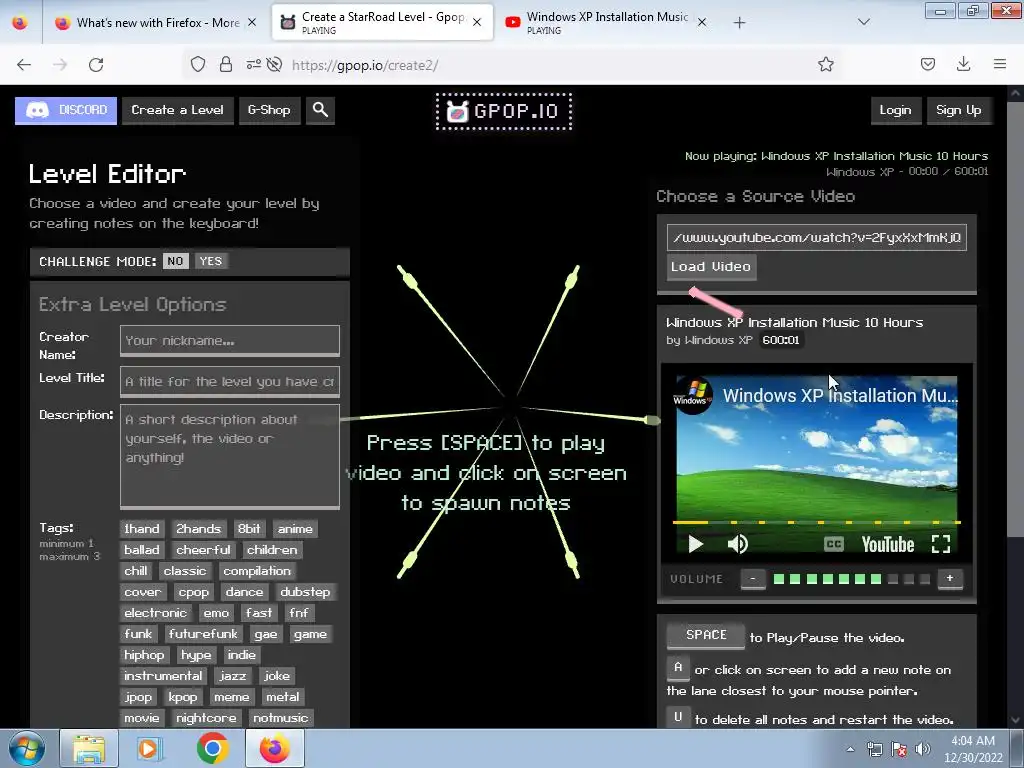The image size is (1024, 768).
Task: Increase volume with the plus button
Action: point(950,579)
